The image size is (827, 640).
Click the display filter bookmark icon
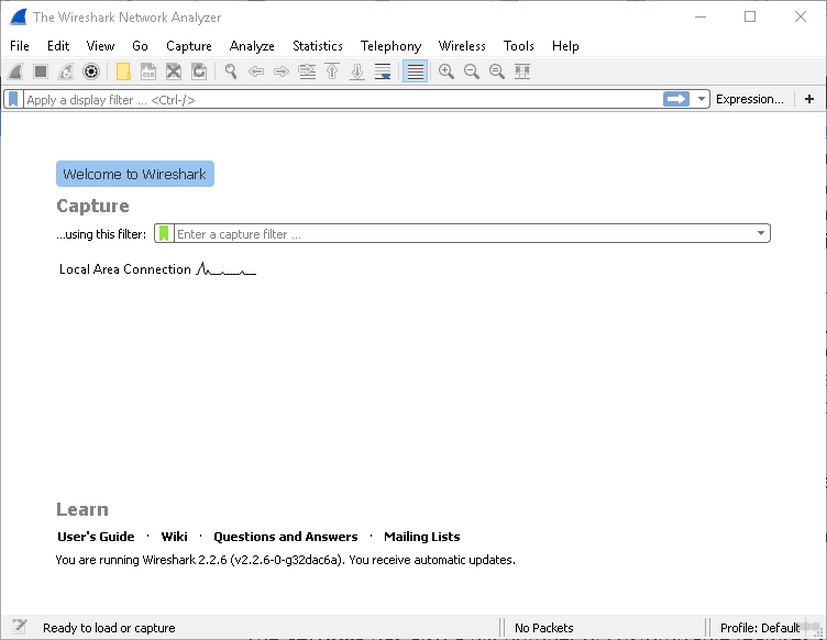[x=13, y=99]
